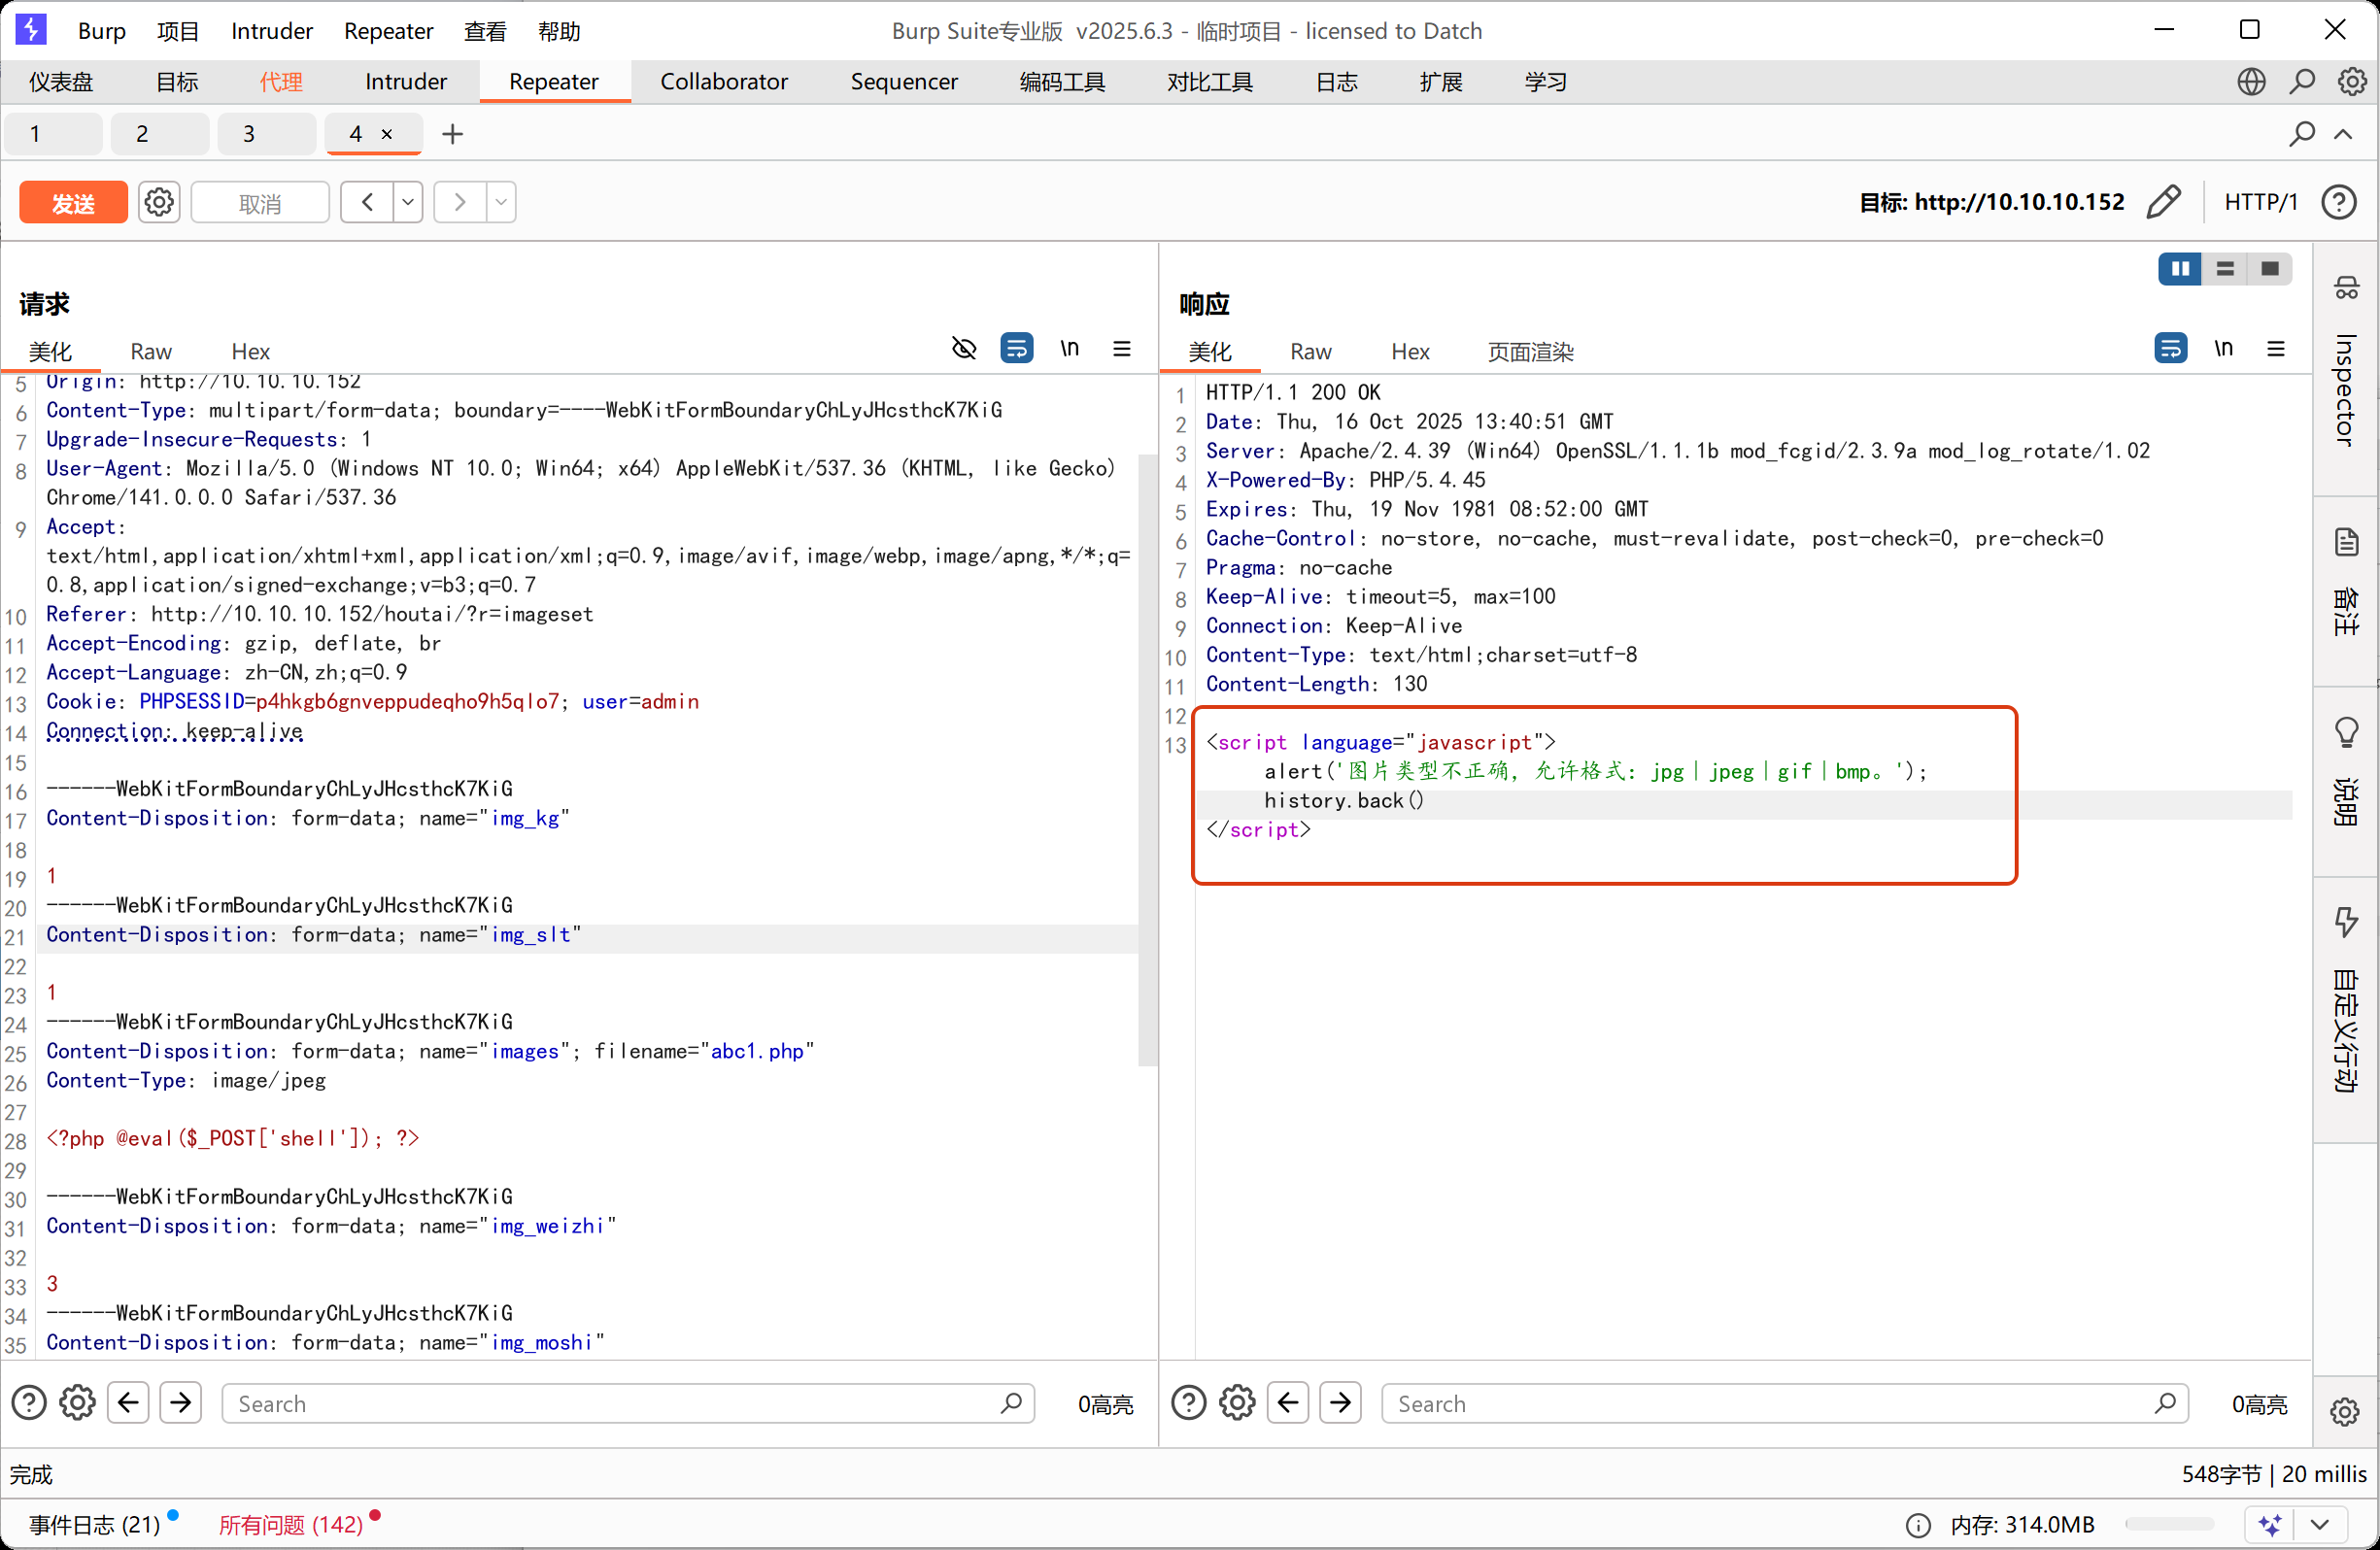The height and width of the screenshot is (1550, 2380).
Task: Open the 项目 menu
Action: pyautogui.click(x=178, y=31)
